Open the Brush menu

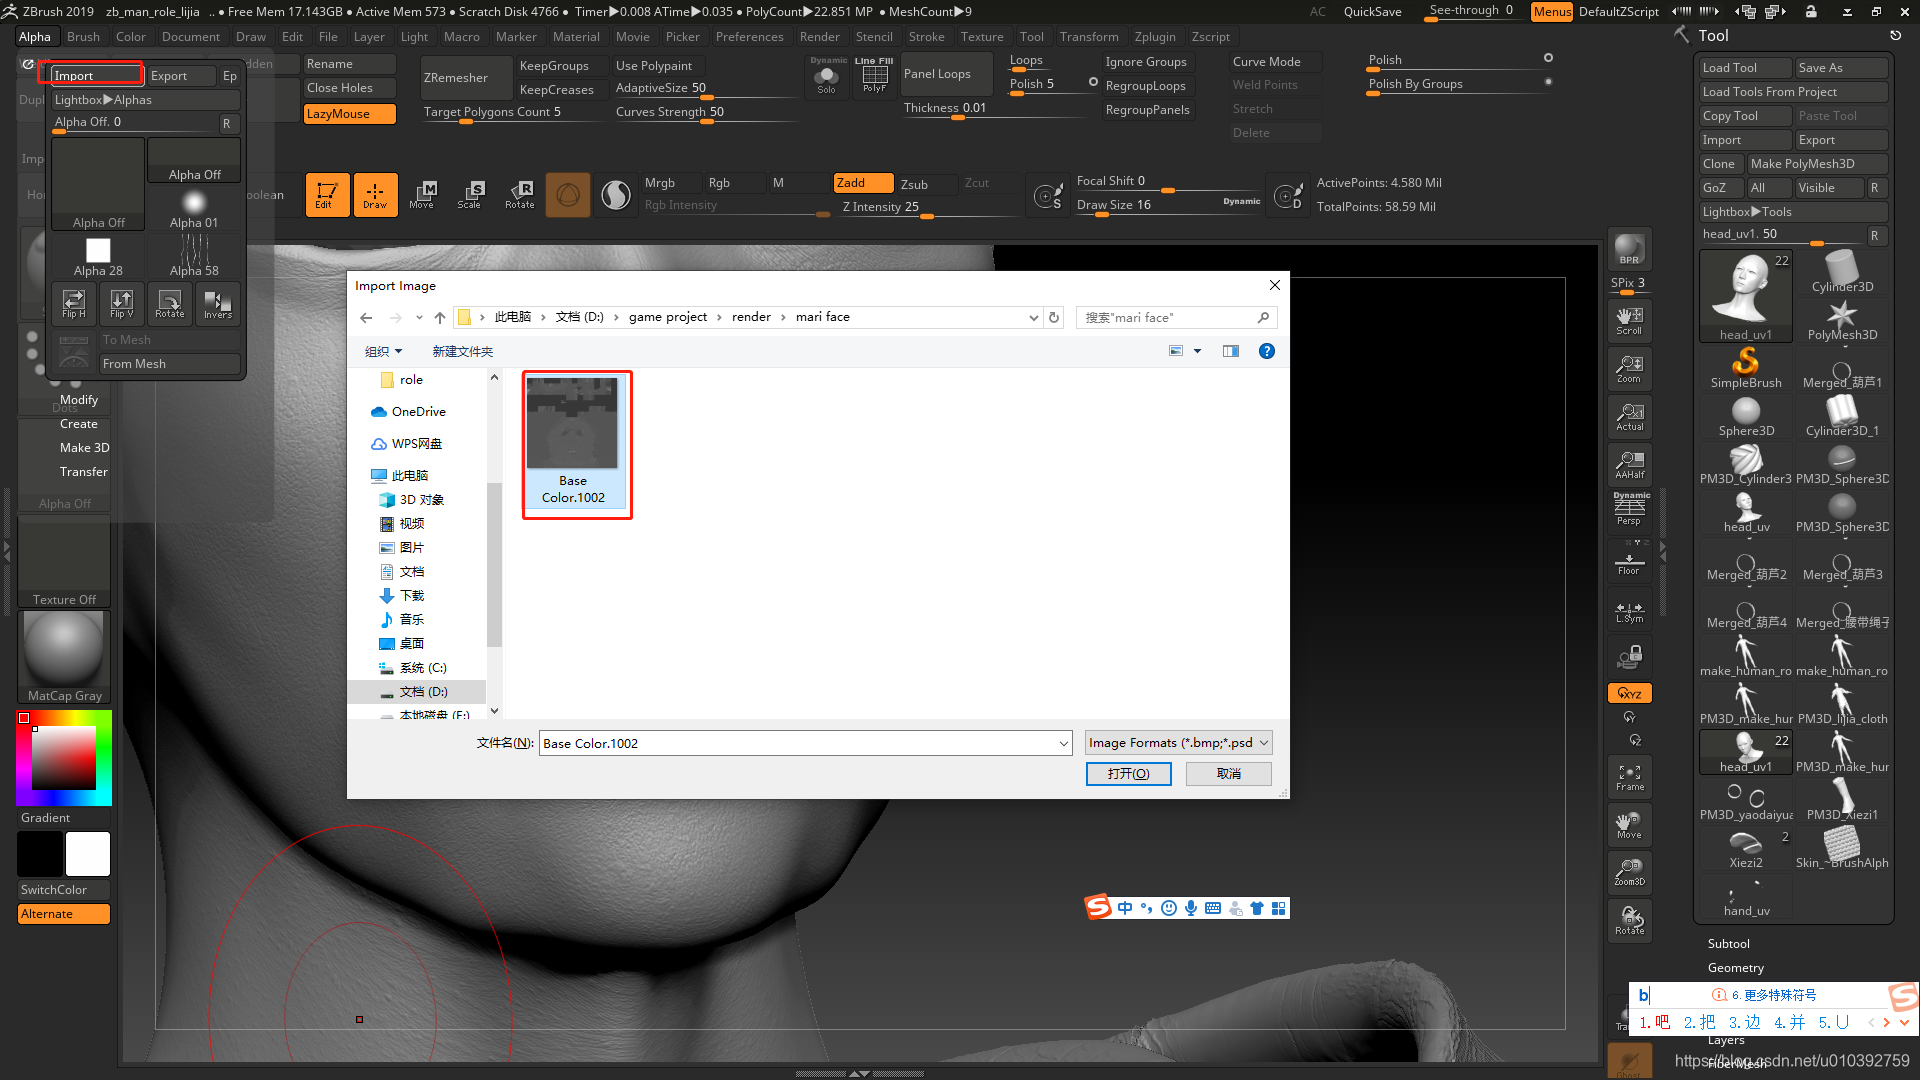click(83, 37)
